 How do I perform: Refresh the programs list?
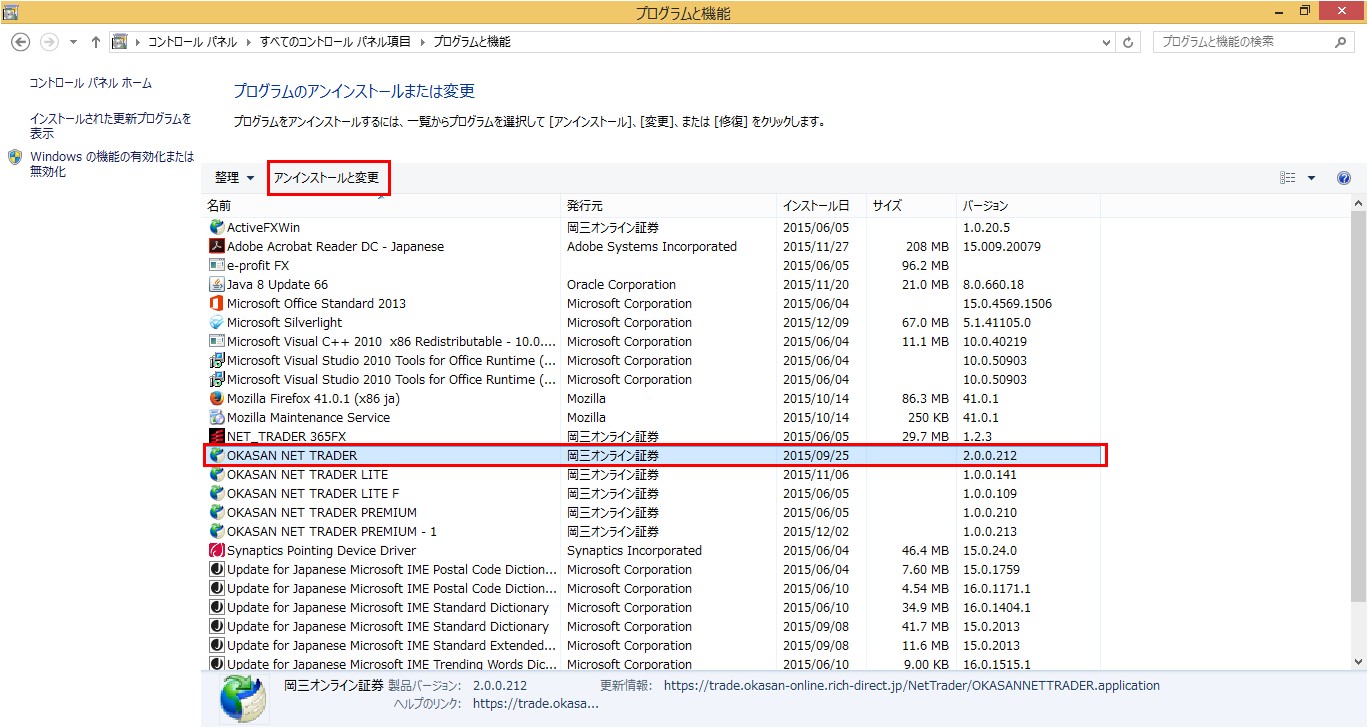click(x=1129, y=42)
